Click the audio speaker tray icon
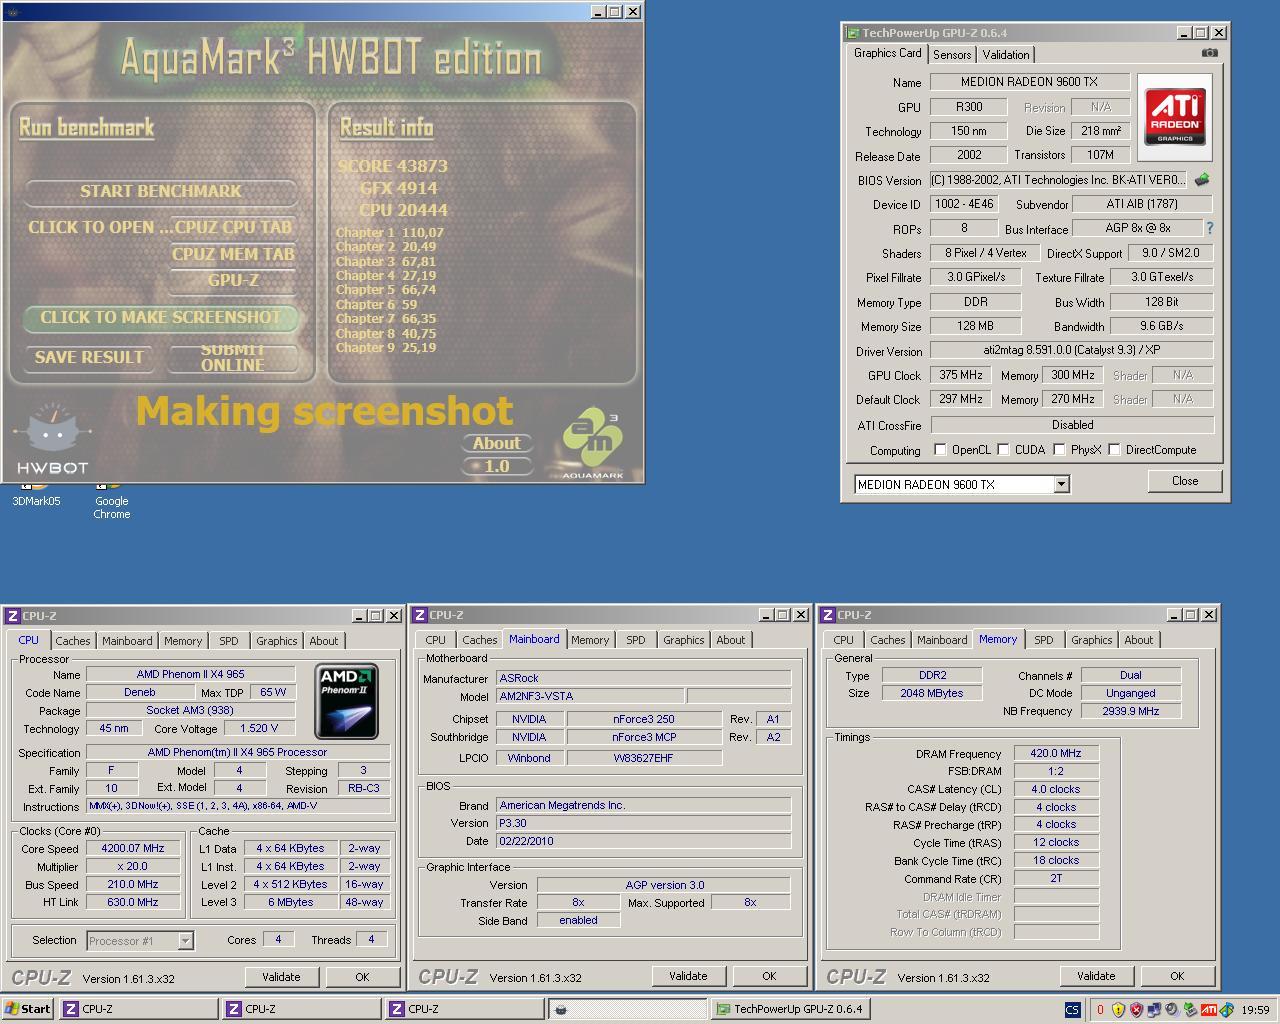The height and width of the screenshot is (1024, 1280). pyautogui.click(x=1172, y=1010)
